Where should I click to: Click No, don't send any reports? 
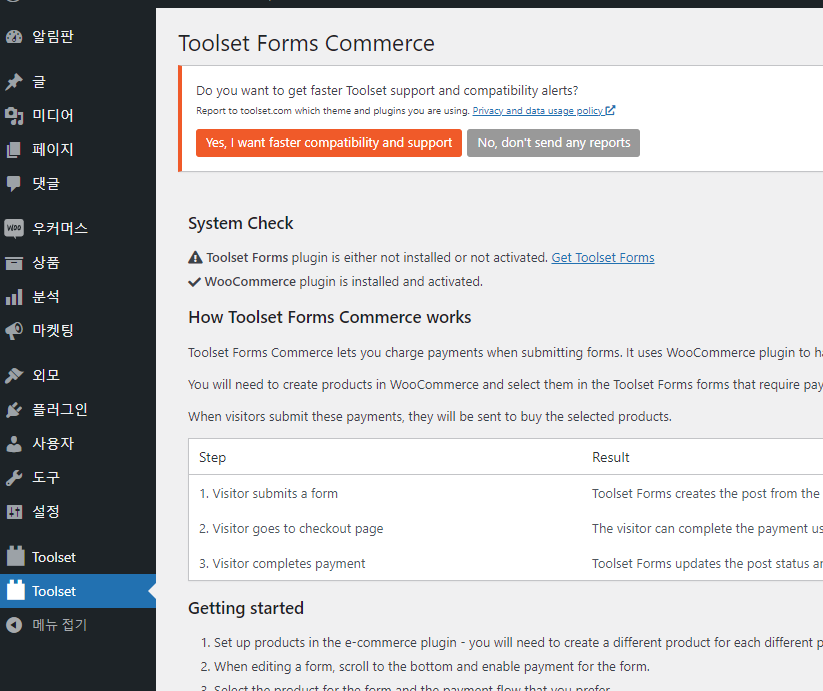tap(553, 143)
